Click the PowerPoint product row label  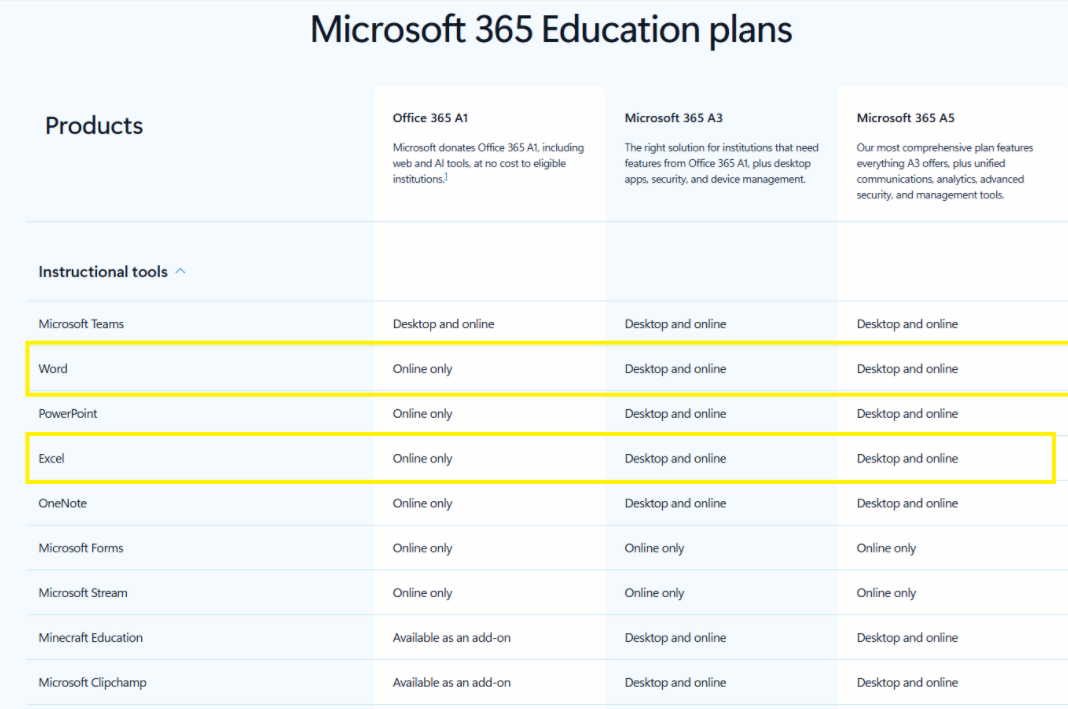click(67, 413)
